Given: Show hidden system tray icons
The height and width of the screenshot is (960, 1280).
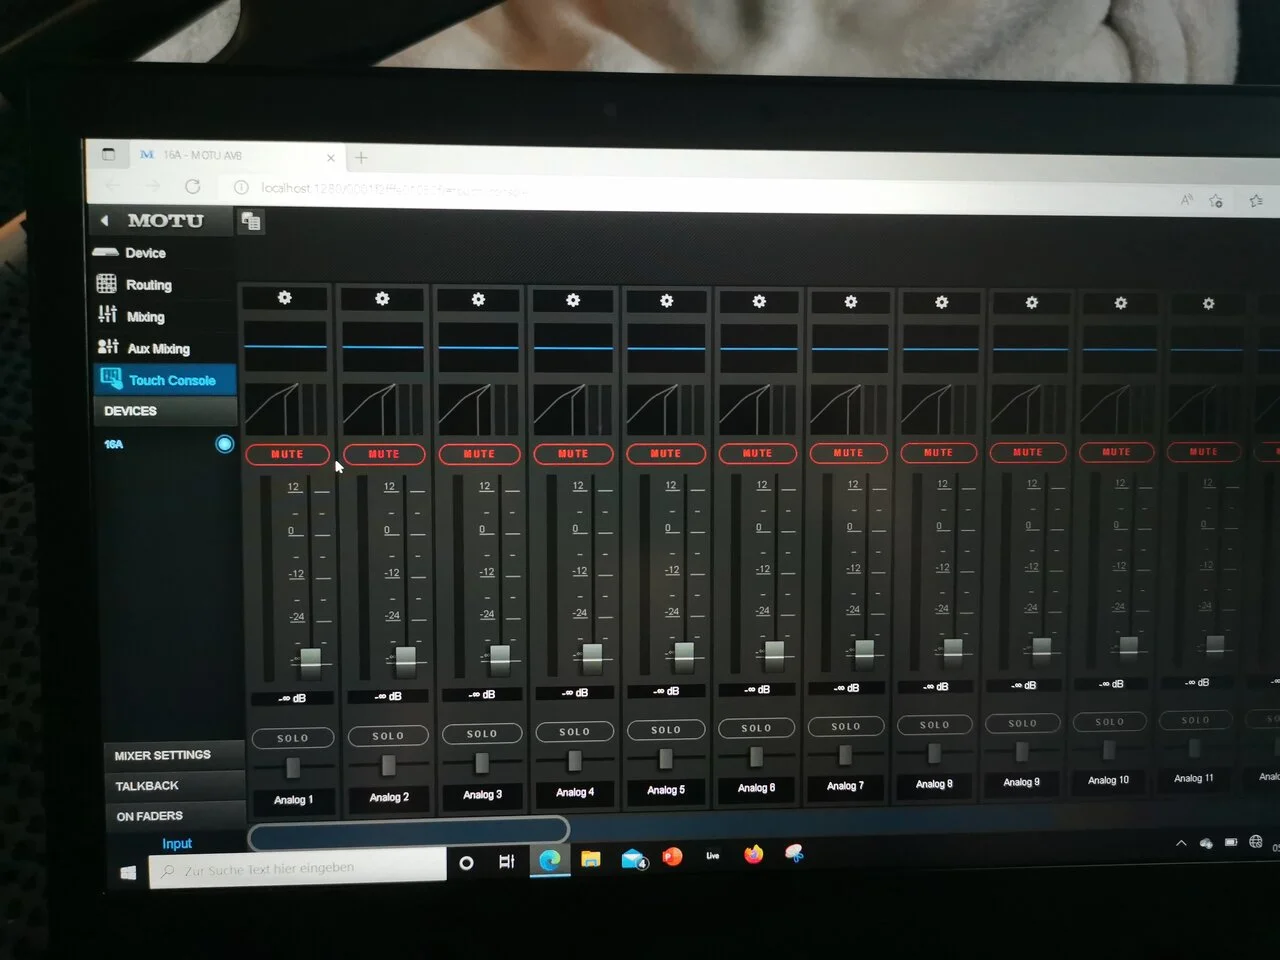Looking at the screenshot, I should pos(1181,843).
